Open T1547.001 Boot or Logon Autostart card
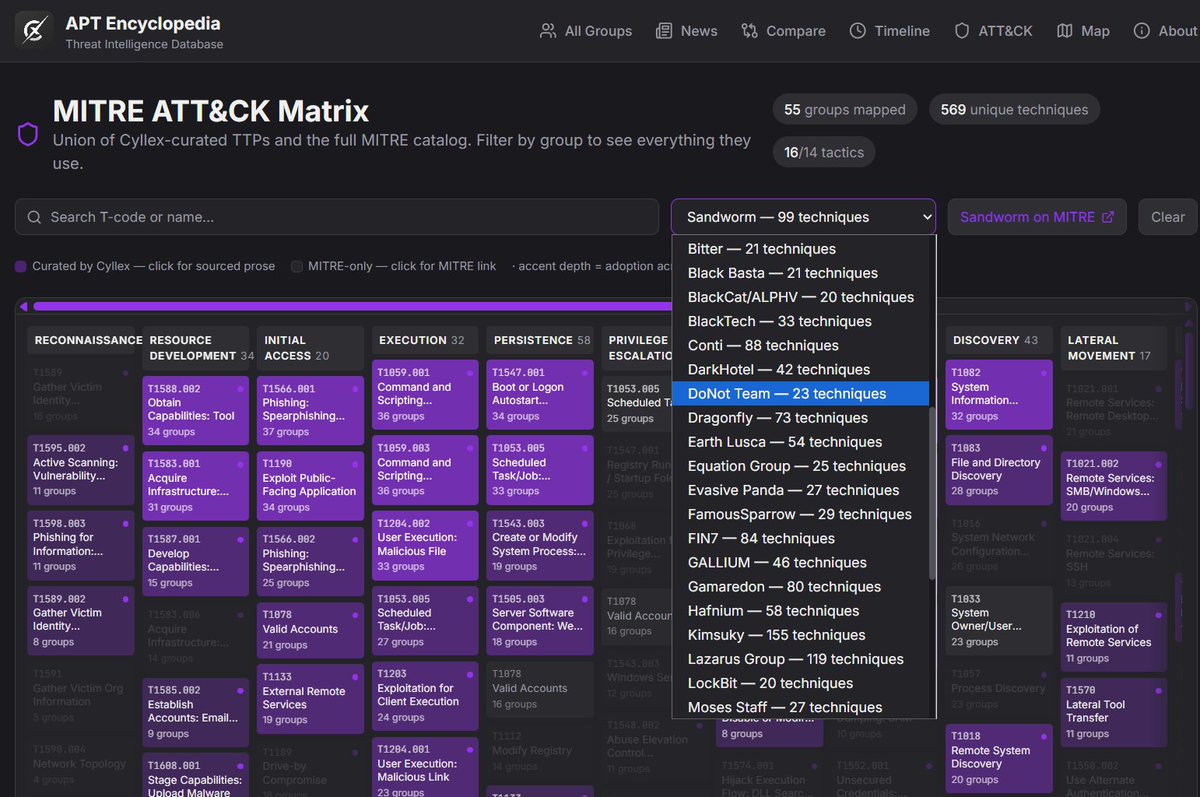The width and height of the screenshot is (1200, 797). tap(541, 395)
